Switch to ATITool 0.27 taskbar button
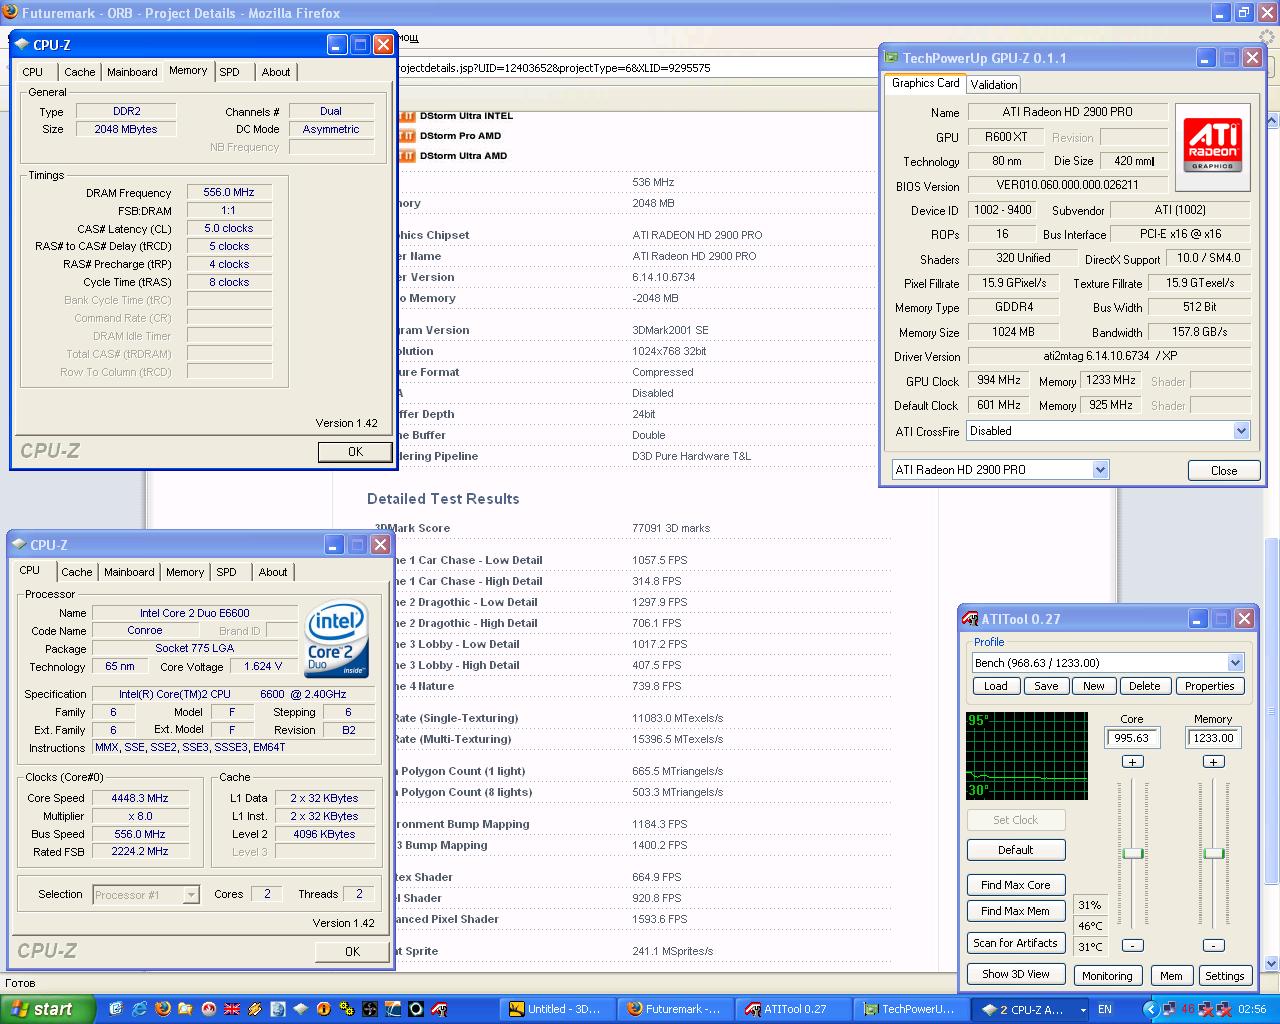This screenshot has height=1024, width=1280. point(794,1009)
